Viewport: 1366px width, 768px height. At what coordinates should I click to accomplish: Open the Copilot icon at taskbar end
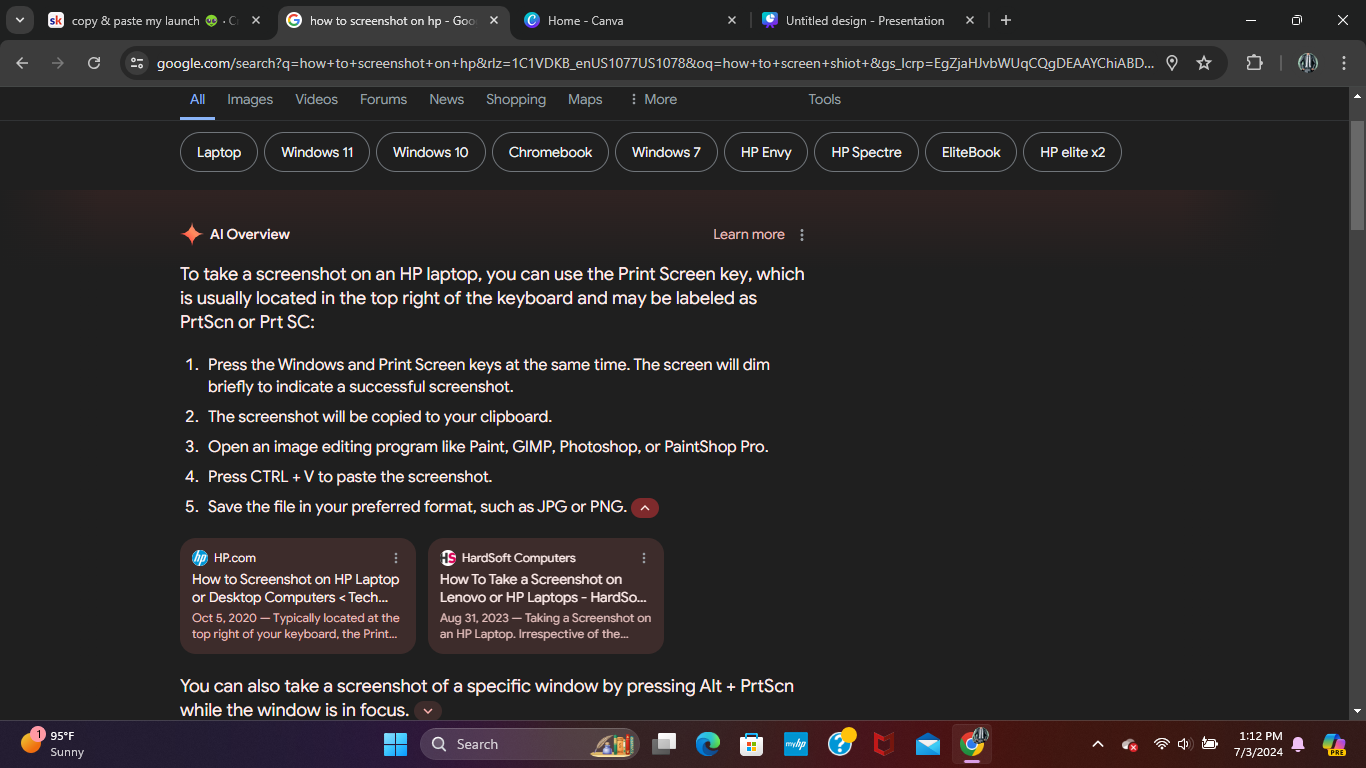tap(1334, 744)
